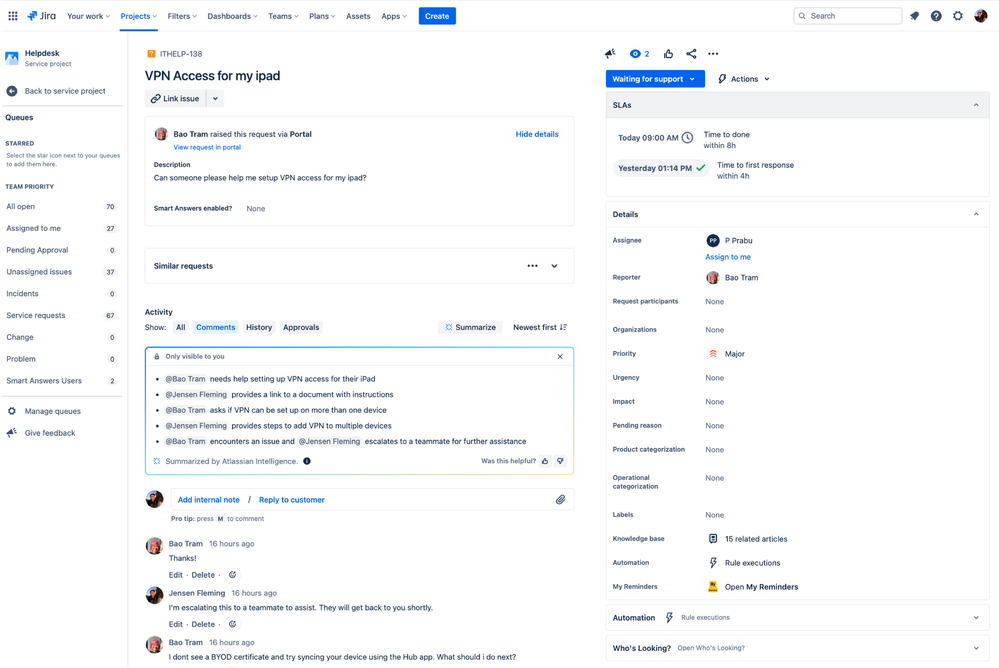Image resolution: width=999 pixels, height=668 pixels.
Task: Close the AI summary panel
Action: pos(560,356)
